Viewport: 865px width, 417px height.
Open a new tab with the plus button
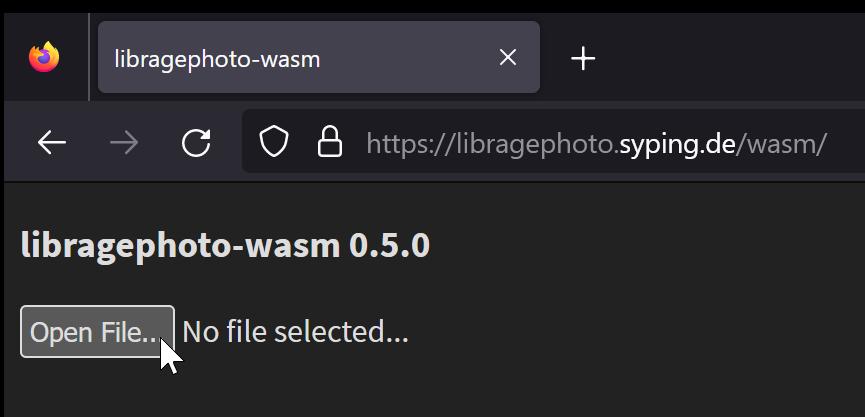(583, 59)
